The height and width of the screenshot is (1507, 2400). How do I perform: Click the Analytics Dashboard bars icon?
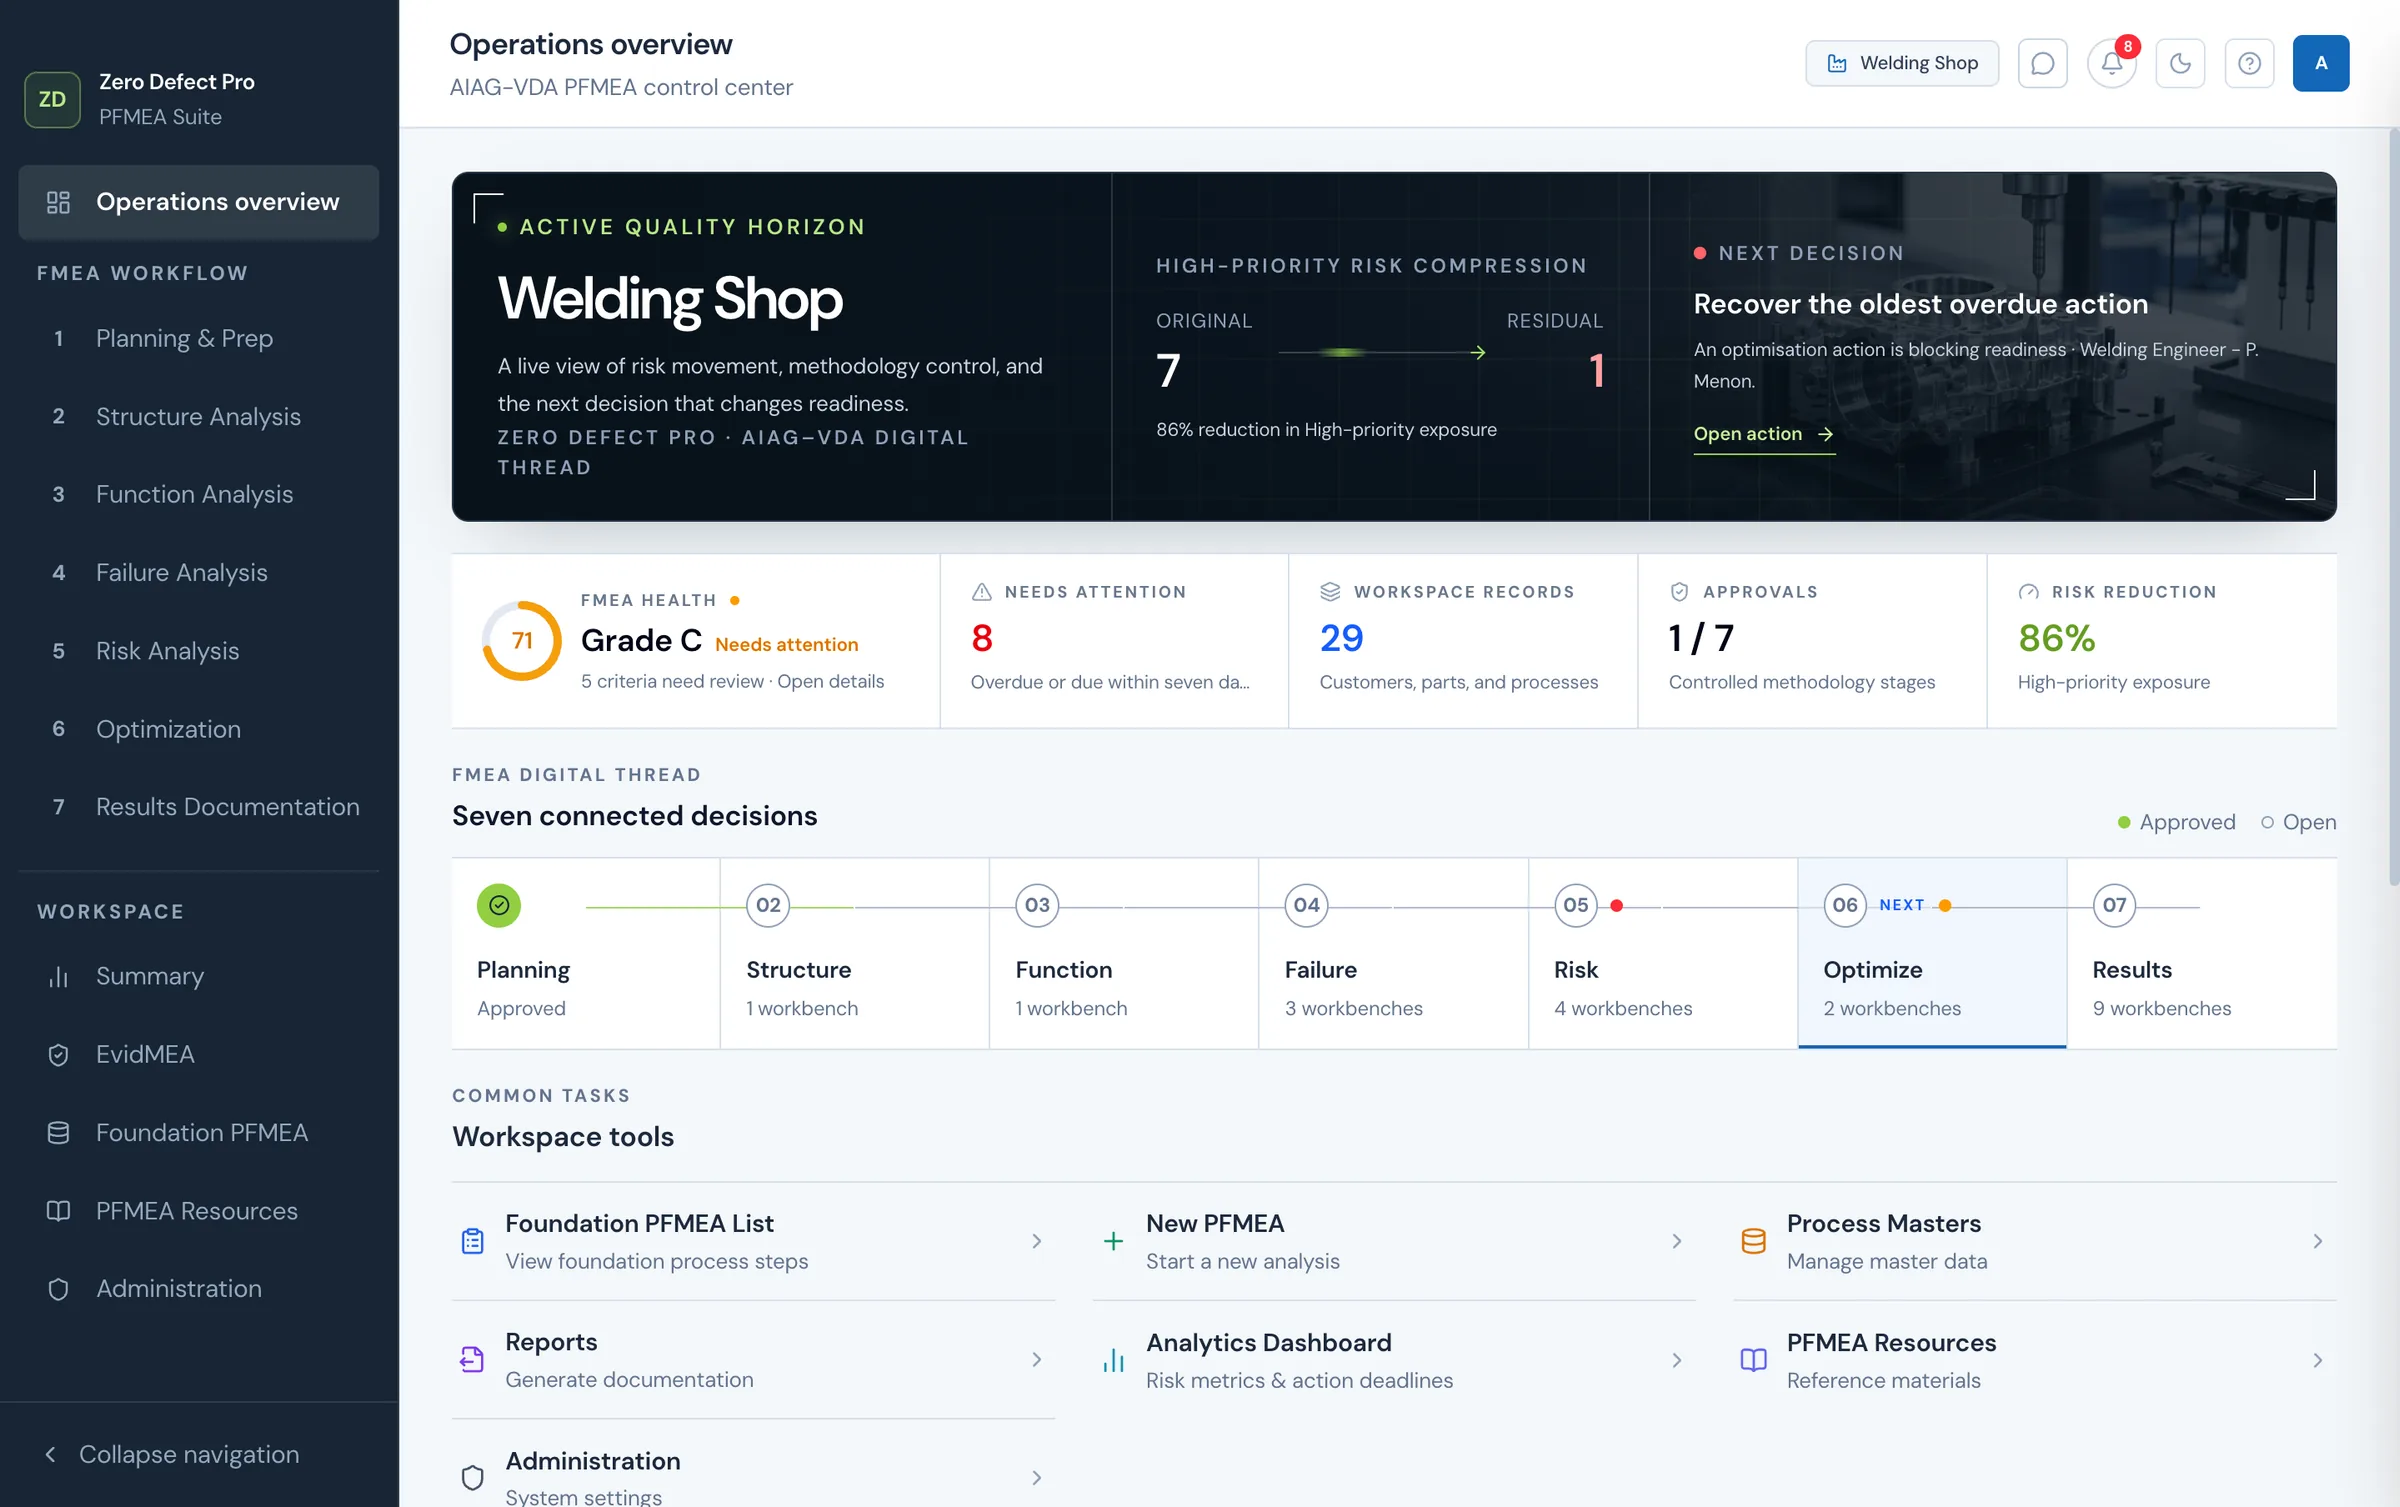pos(1113,1360)
